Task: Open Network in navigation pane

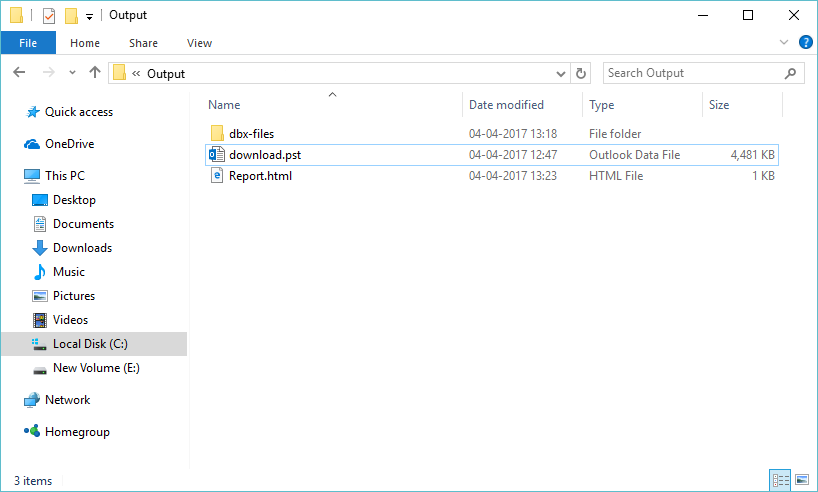Action: (x=67, y=400)
